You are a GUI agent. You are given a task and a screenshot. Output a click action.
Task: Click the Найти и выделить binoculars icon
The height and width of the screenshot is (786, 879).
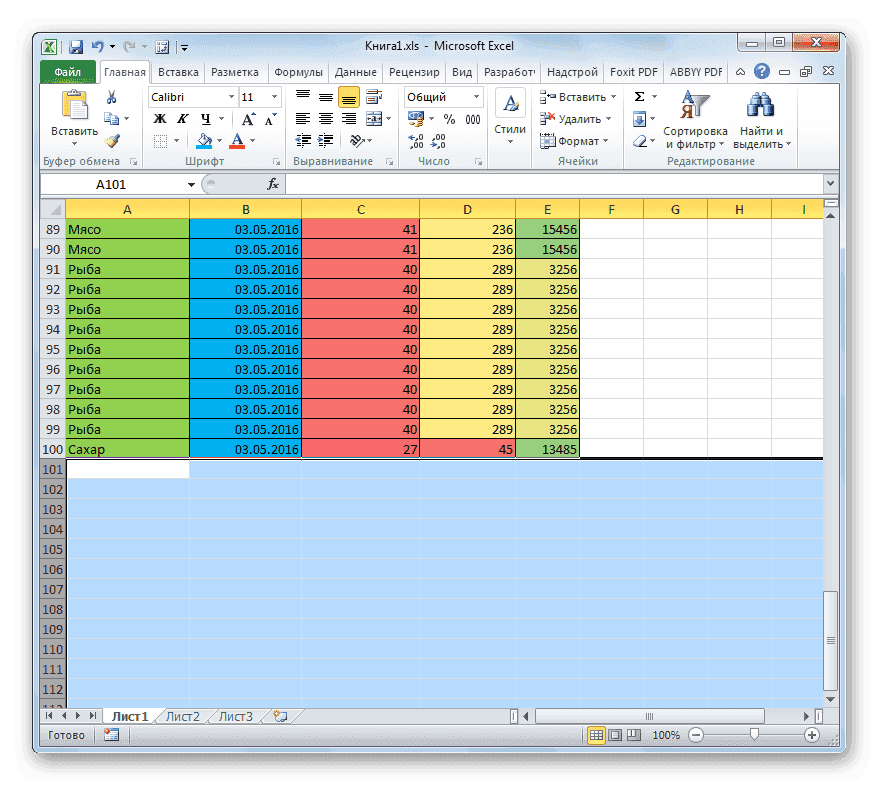(x=760, y=106)
